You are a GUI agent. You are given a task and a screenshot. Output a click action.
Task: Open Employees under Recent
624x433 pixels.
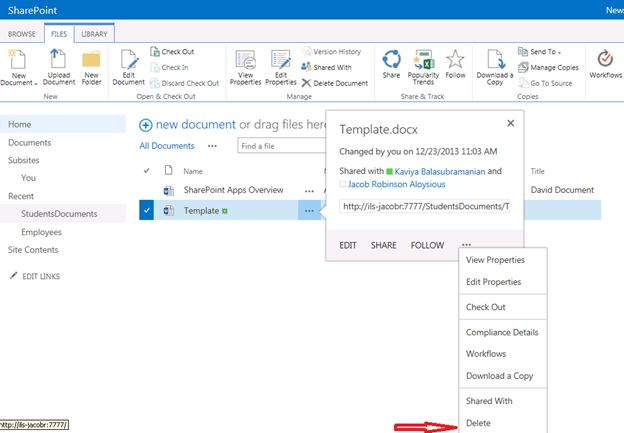(x=41, y=232)
